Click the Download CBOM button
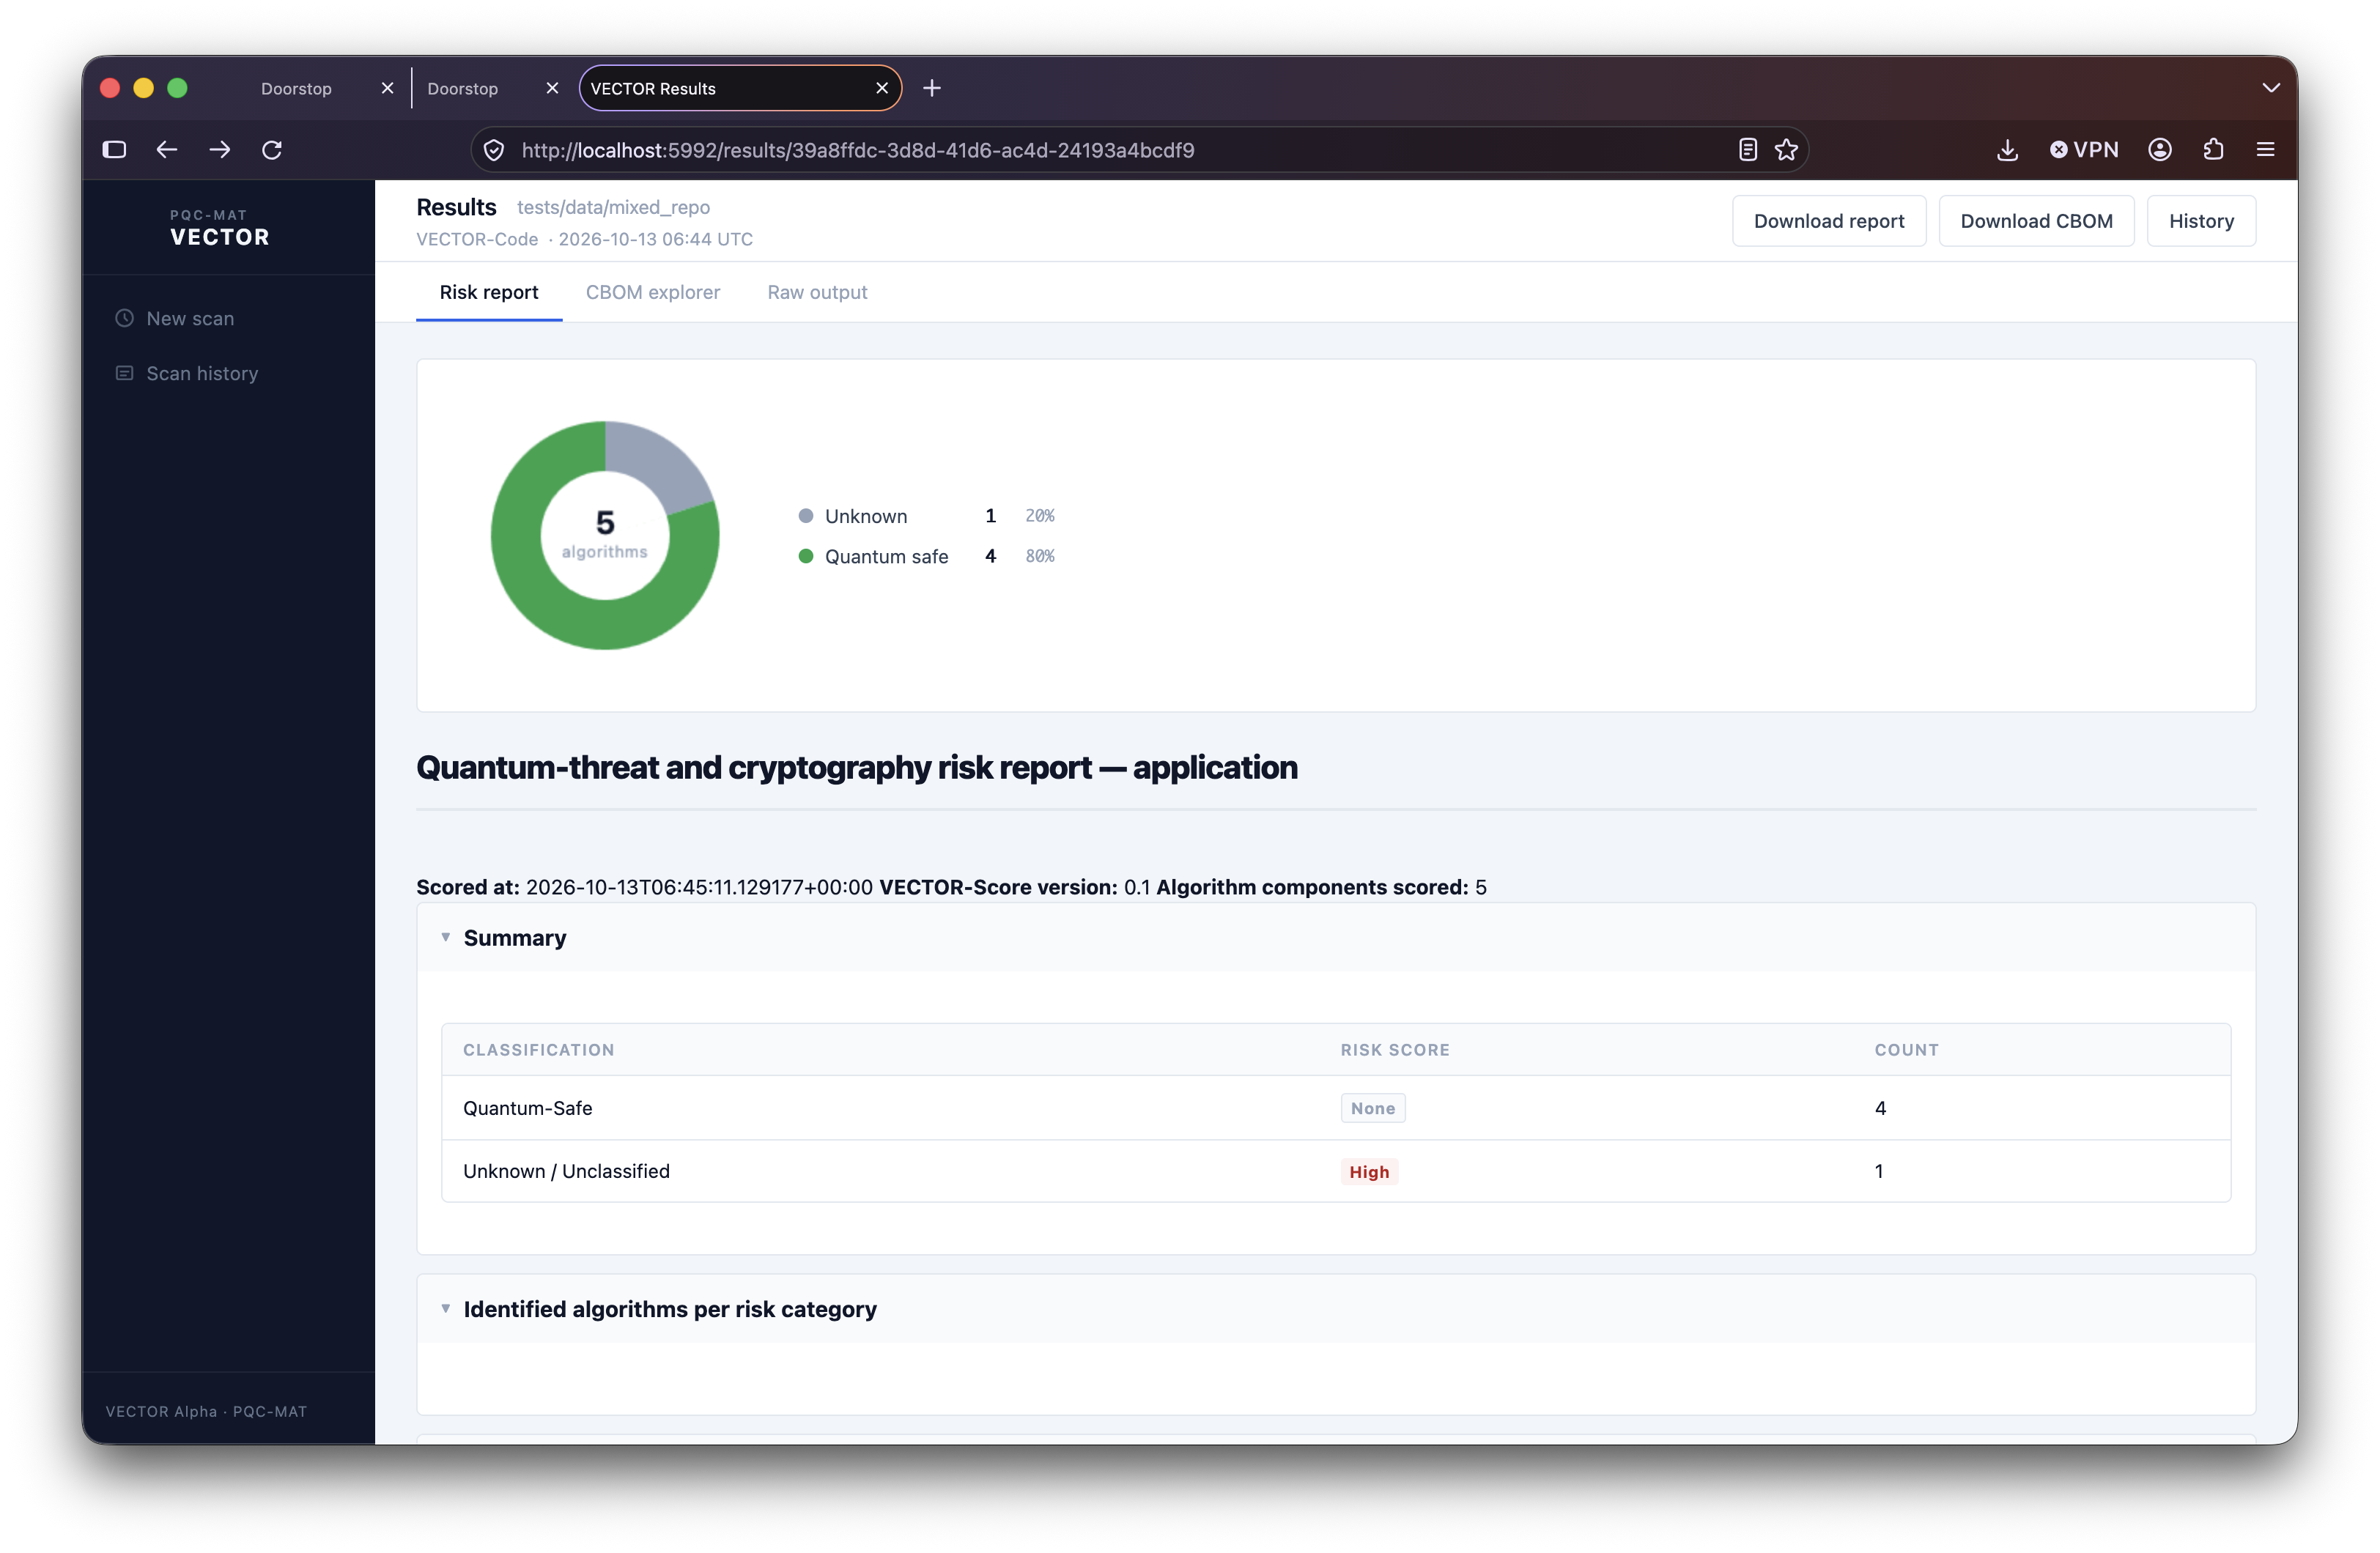 (x=2036, y=221)
